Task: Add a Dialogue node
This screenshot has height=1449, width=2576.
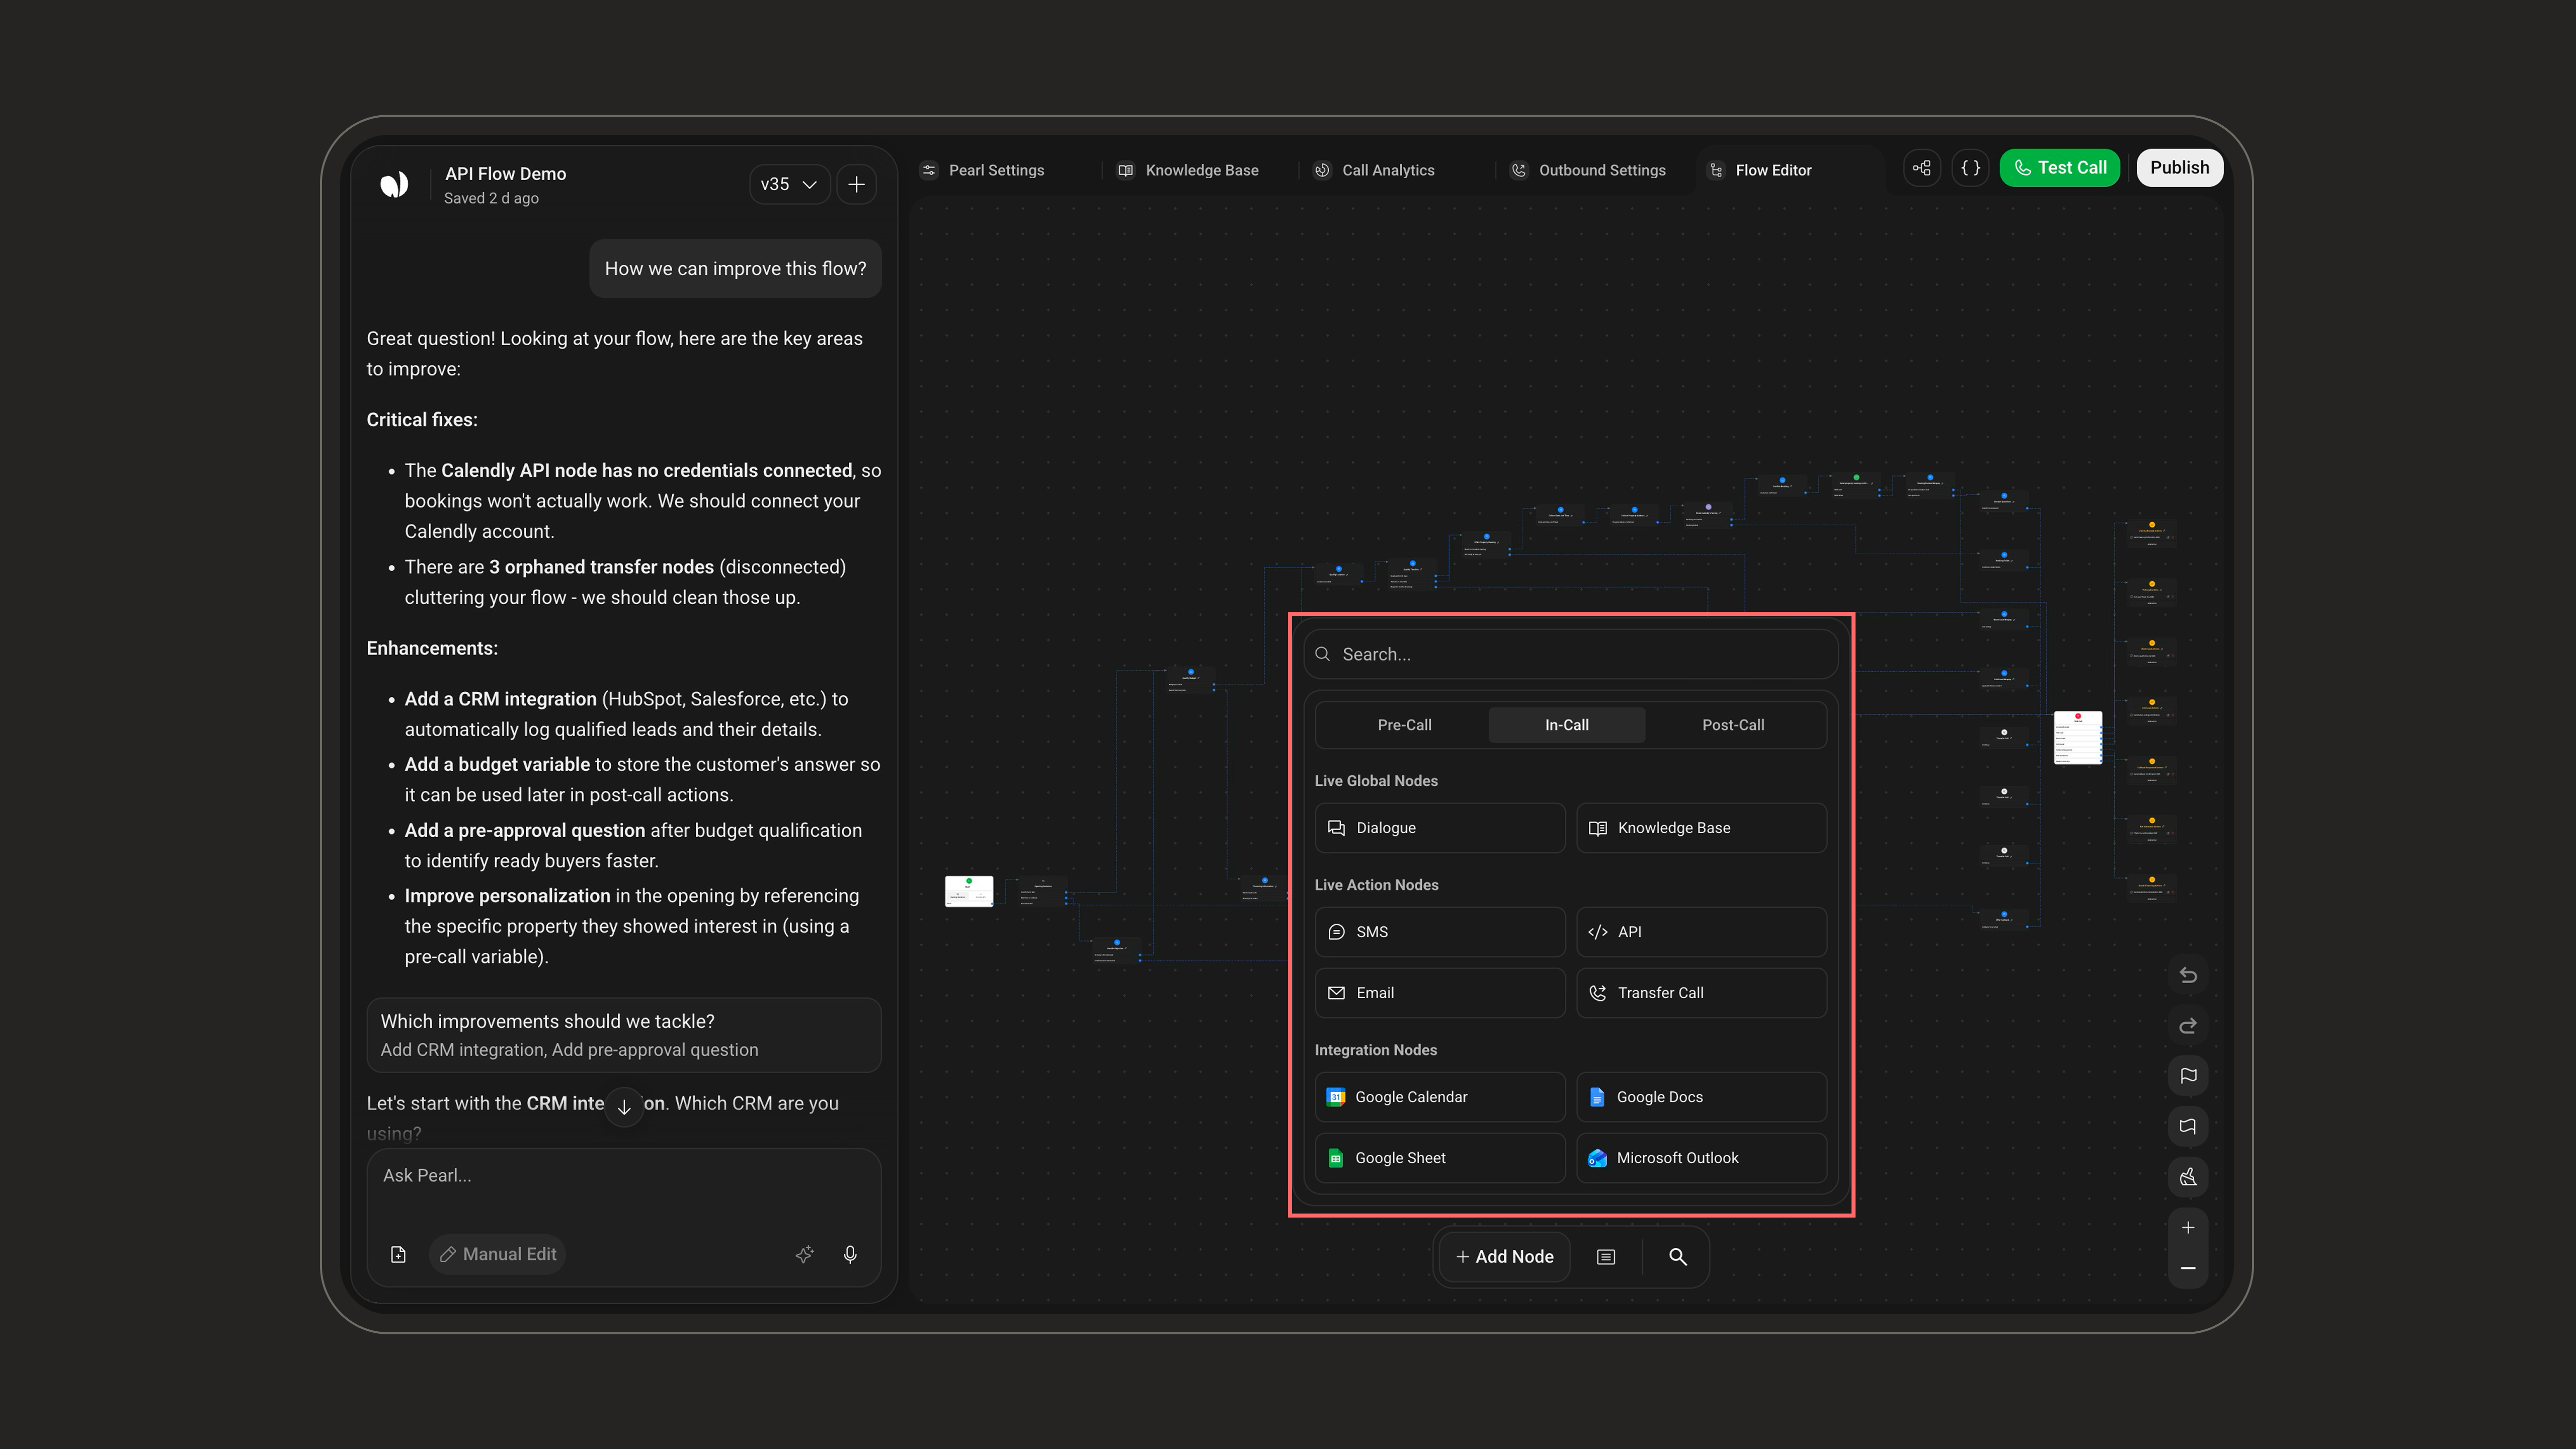Action: [1440, 828]
